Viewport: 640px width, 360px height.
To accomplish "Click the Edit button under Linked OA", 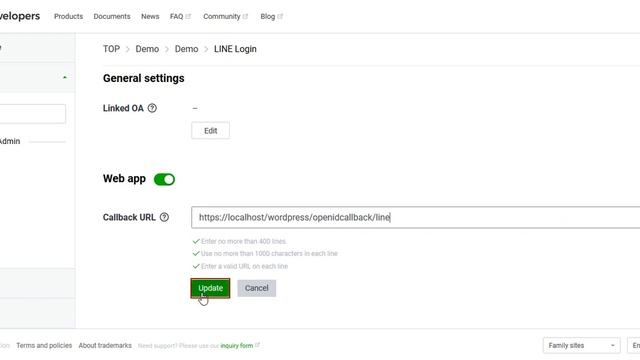I will [x=210, y=131].
